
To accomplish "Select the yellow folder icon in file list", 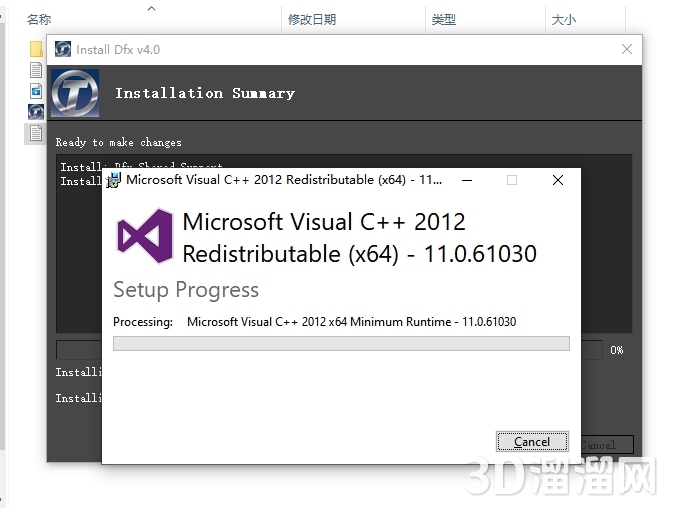I will [36, 48].
